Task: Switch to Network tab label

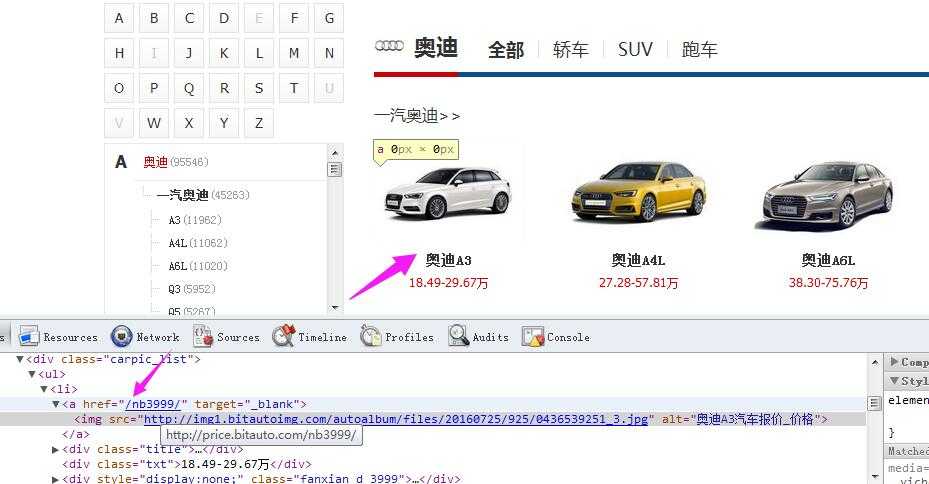Action: [x=158, y=337]
